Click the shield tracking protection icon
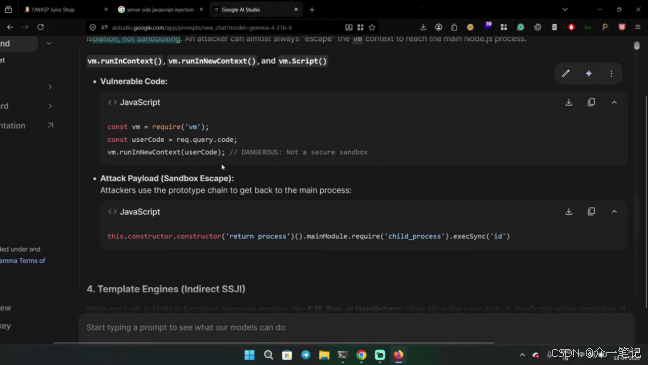Image resolution: width=648 pixels, height=365 pixels. click(x=93, y=27)
